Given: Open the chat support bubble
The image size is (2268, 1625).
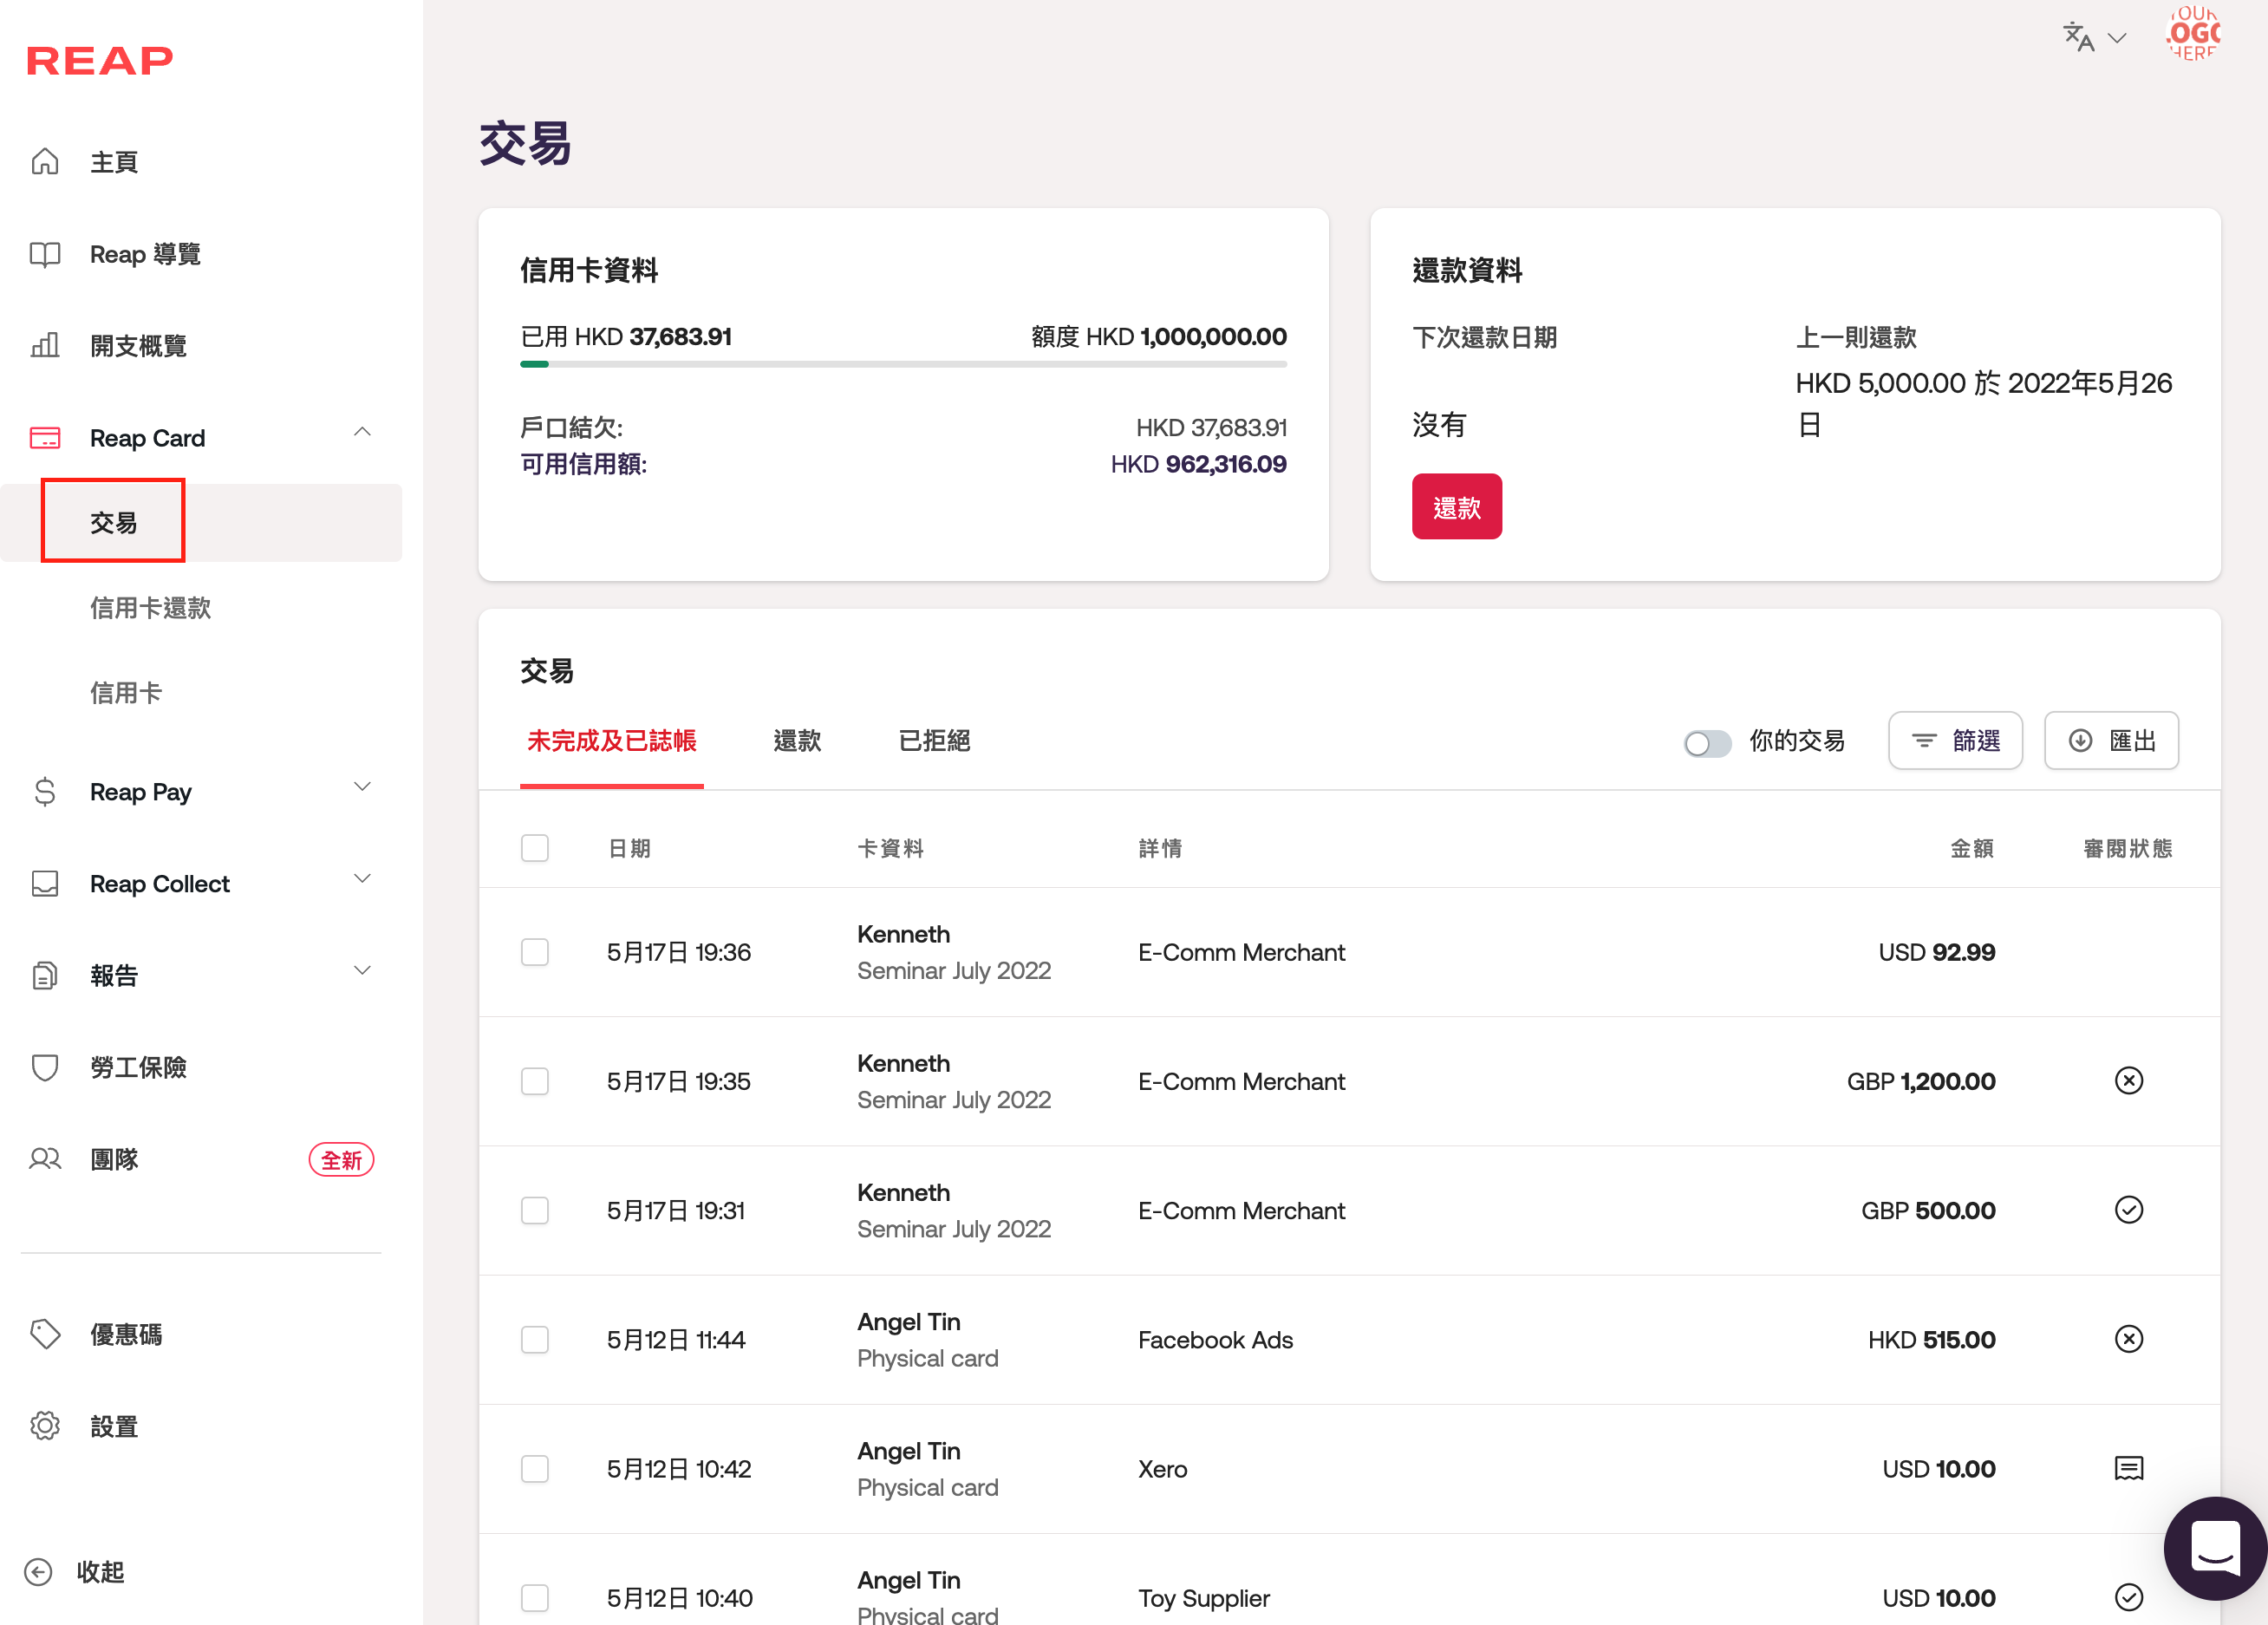Looking at the screenshot, I should [2214, 1547].
